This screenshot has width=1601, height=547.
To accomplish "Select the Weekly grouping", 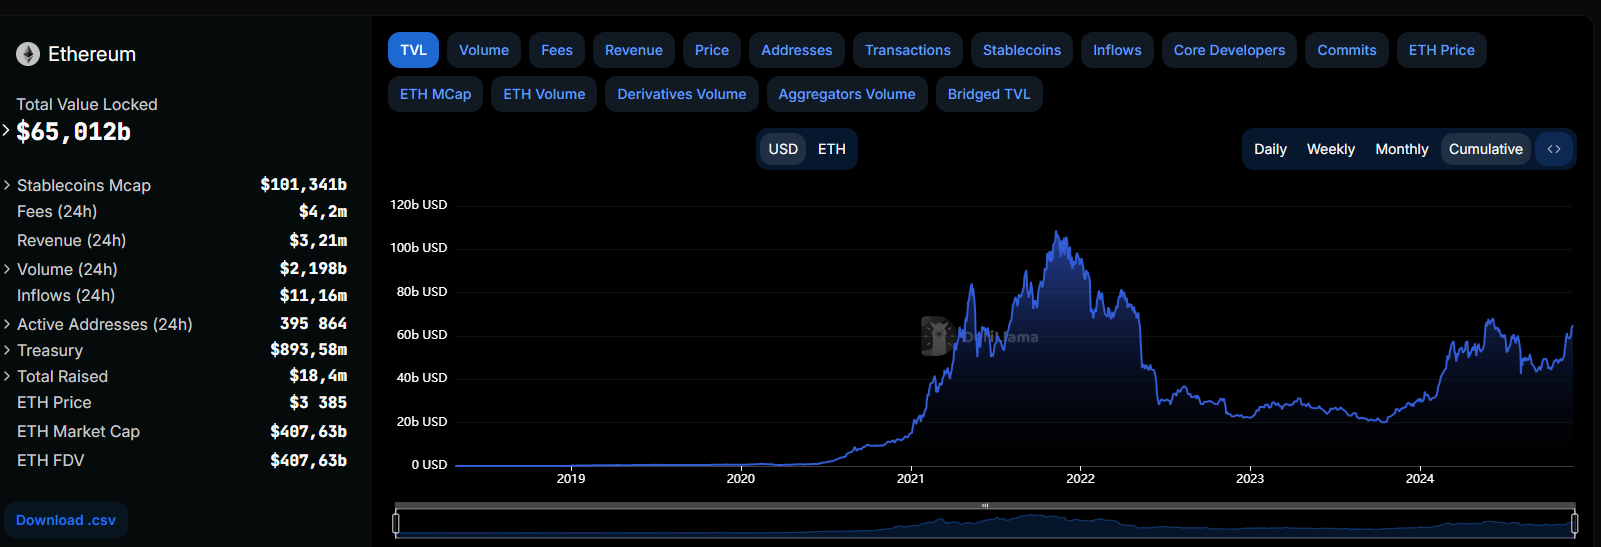I will click(x=1331, y=149).
